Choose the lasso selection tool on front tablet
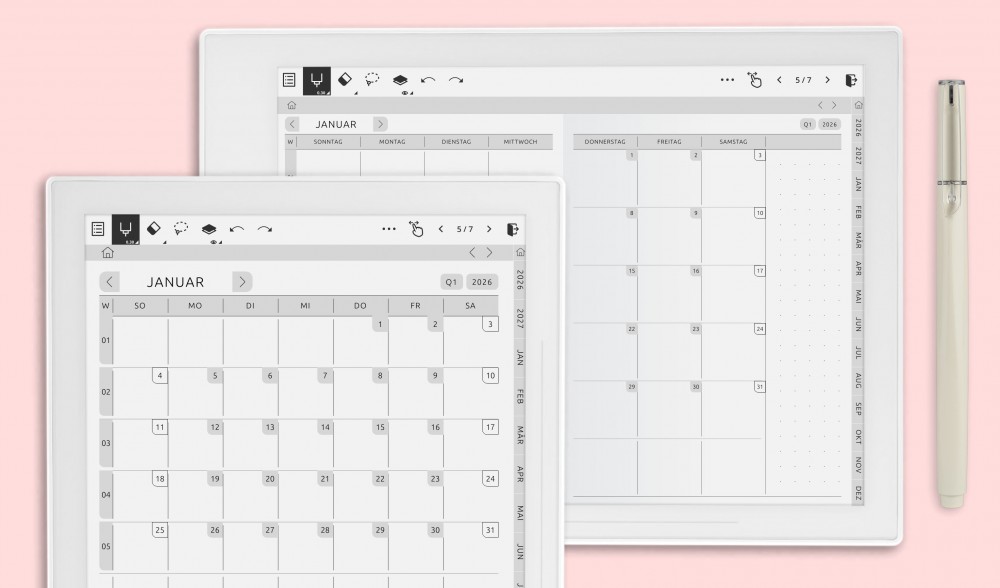1000x588 pixels. click(181, 229)
